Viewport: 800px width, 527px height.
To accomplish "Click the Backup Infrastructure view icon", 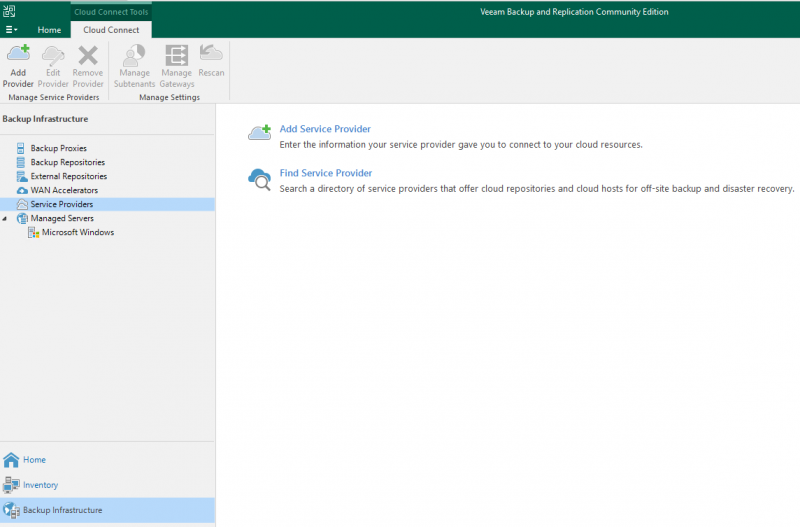I will tap(11, 510).
